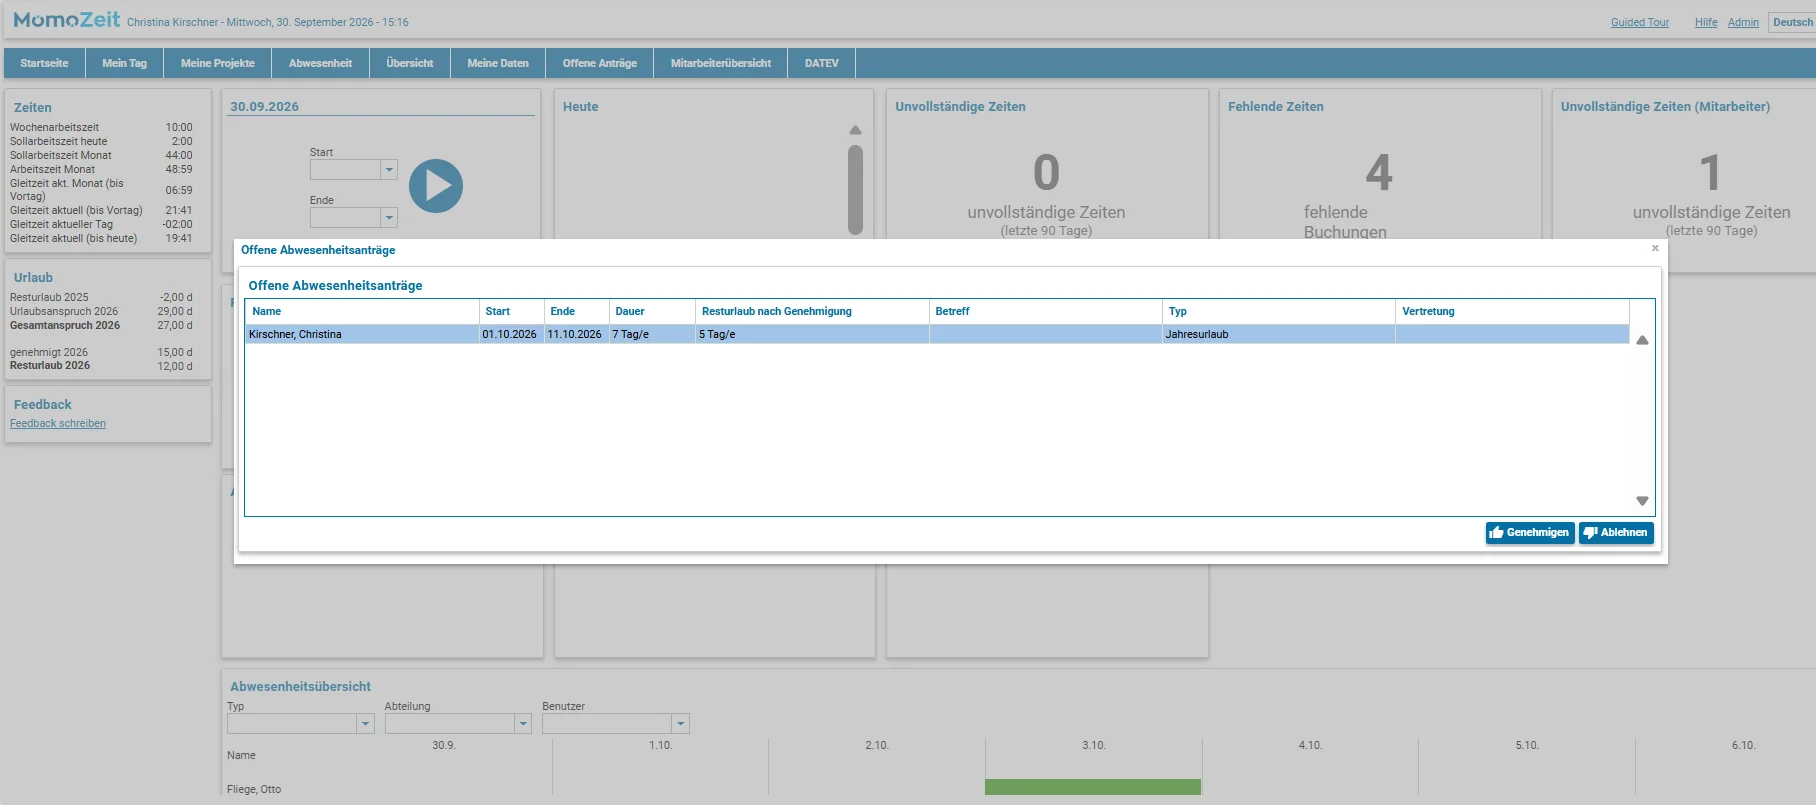Viewport: 1816px width, 805px height.
Task: Sort table by Ende column header
Action: [x=576, y=311]
